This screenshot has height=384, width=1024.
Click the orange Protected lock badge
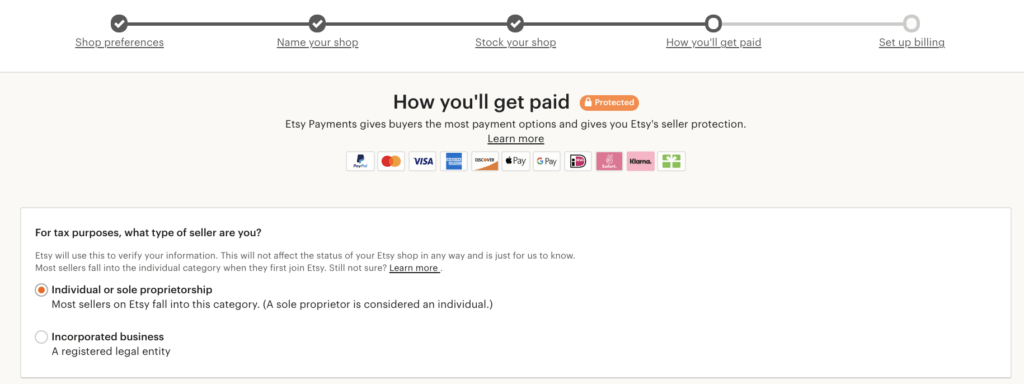pos(609,103)
